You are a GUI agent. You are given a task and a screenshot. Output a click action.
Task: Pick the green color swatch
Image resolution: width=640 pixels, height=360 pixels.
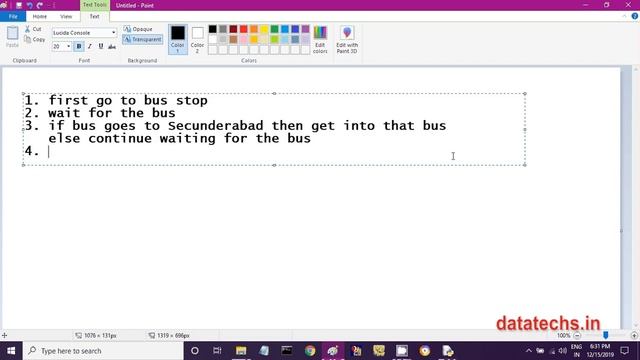click(274, 29)
